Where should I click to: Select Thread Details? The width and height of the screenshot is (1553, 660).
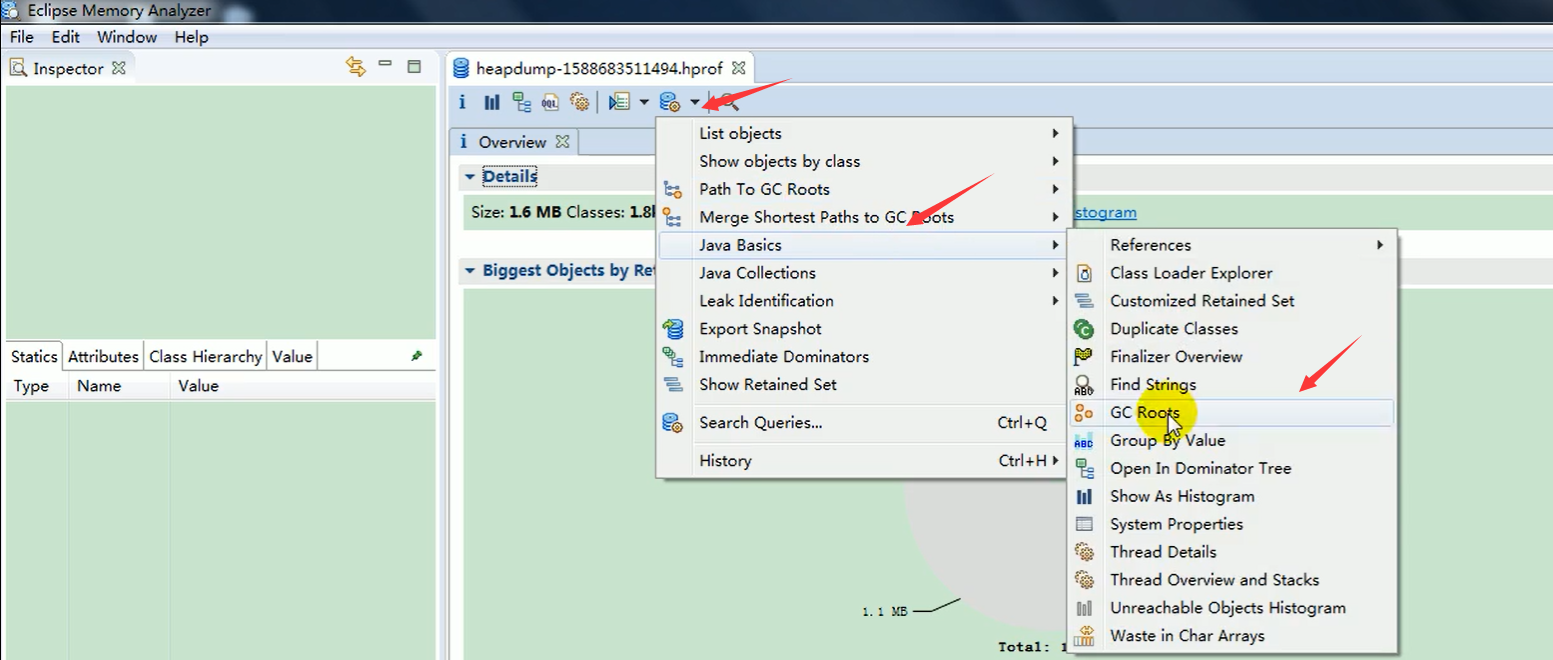(x=1232, y=552)
